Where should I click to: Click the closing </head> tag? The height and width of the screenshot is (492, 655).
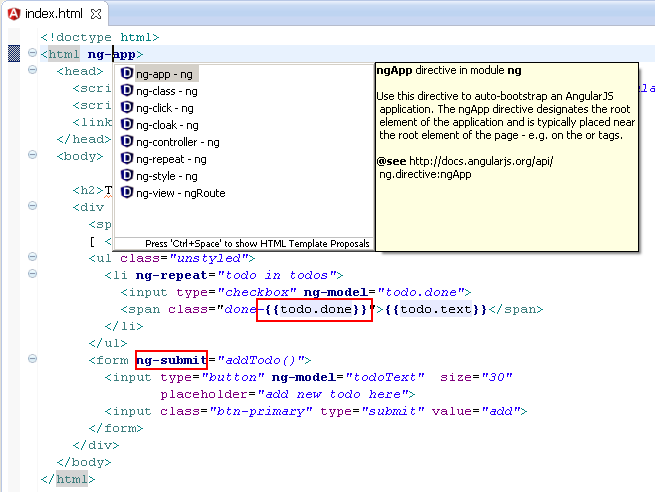point(84,139)
